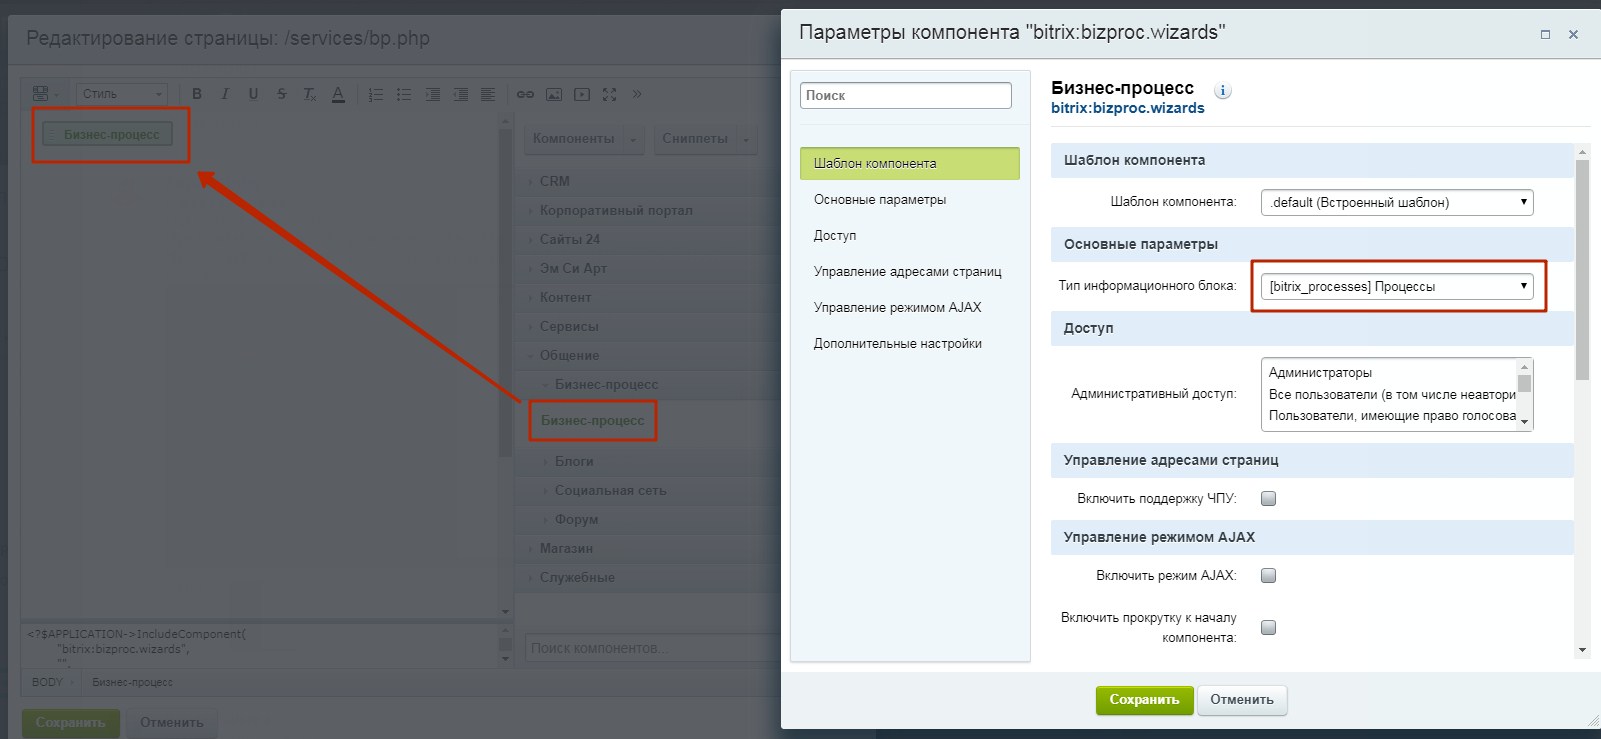Click the Поиск search field
The height and width of the screenshot is (739, 1601).
point(905,95)
